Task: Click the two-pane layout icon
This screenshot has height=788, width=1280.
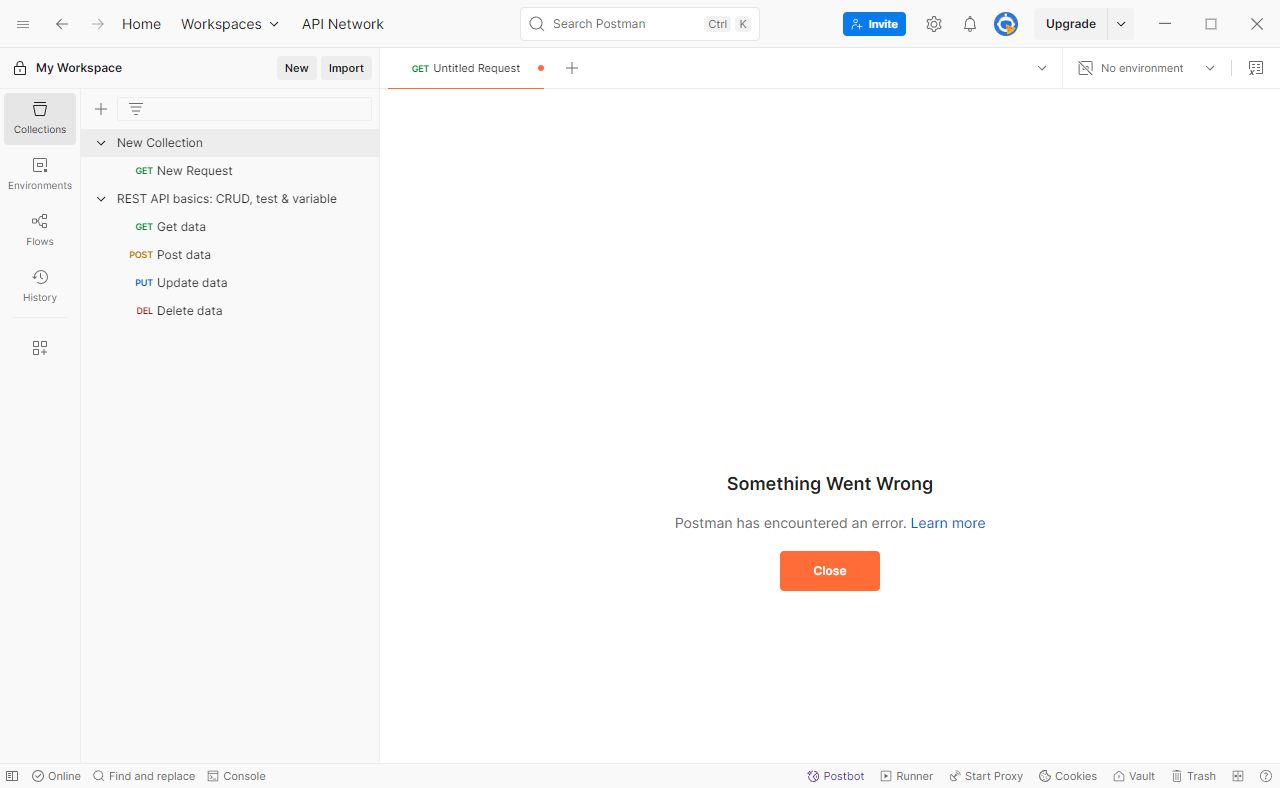Action: (1238, 776)
